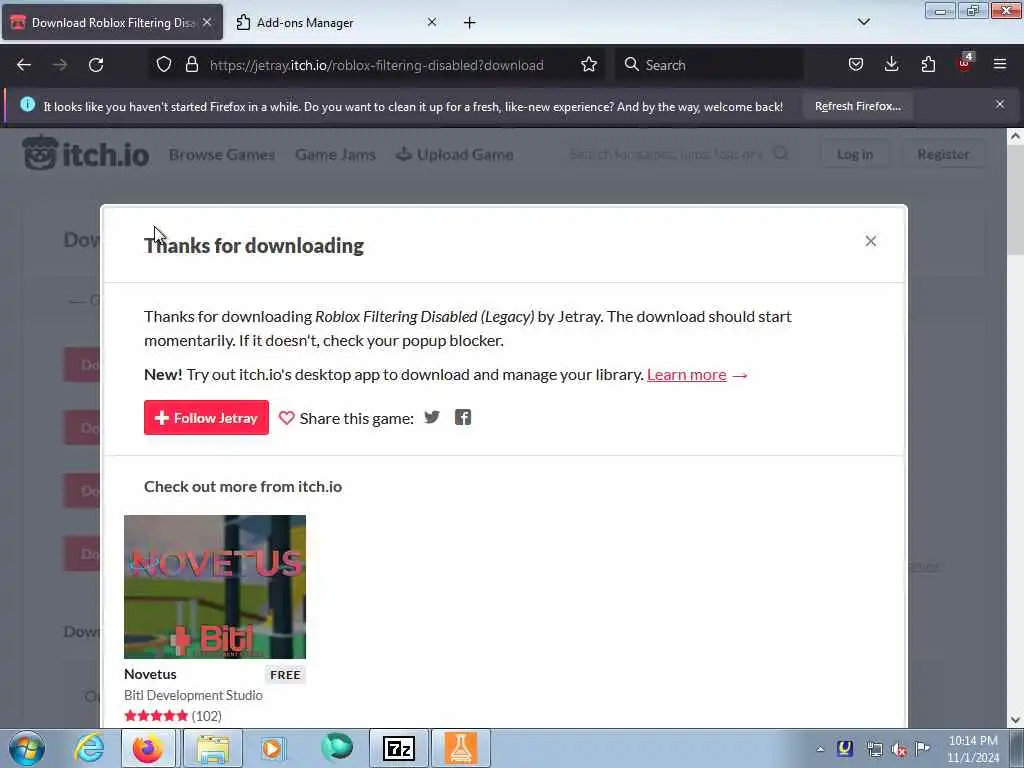Viewport: 1024px width, 768px height.
Task: Click the Novetus five-star rating
Action: tap(156, 716)
